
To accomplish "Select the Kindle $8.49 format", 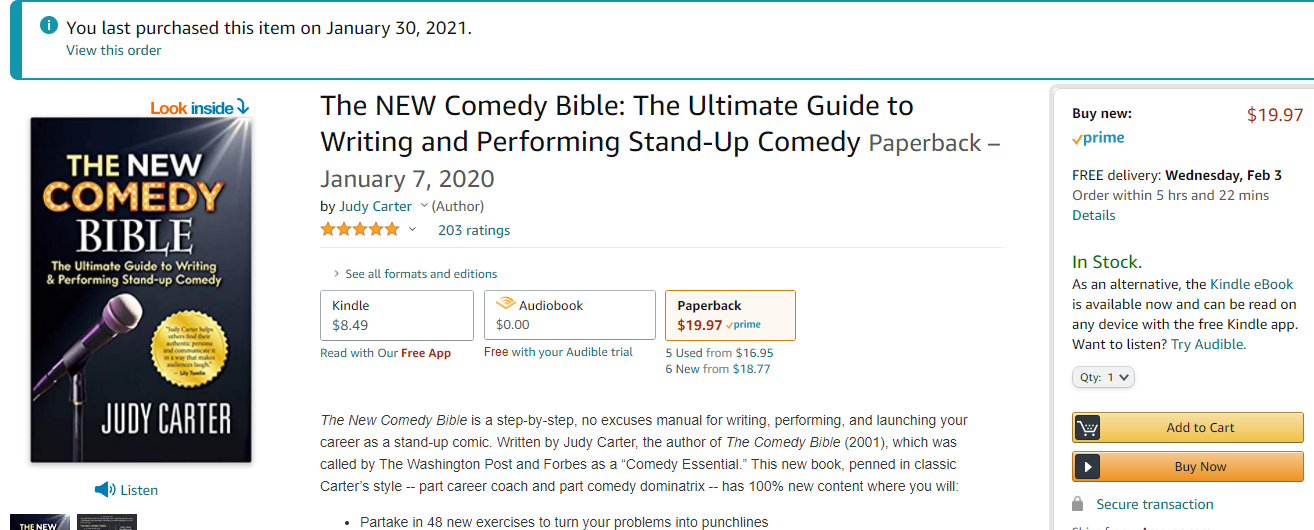I will point(396,315).
